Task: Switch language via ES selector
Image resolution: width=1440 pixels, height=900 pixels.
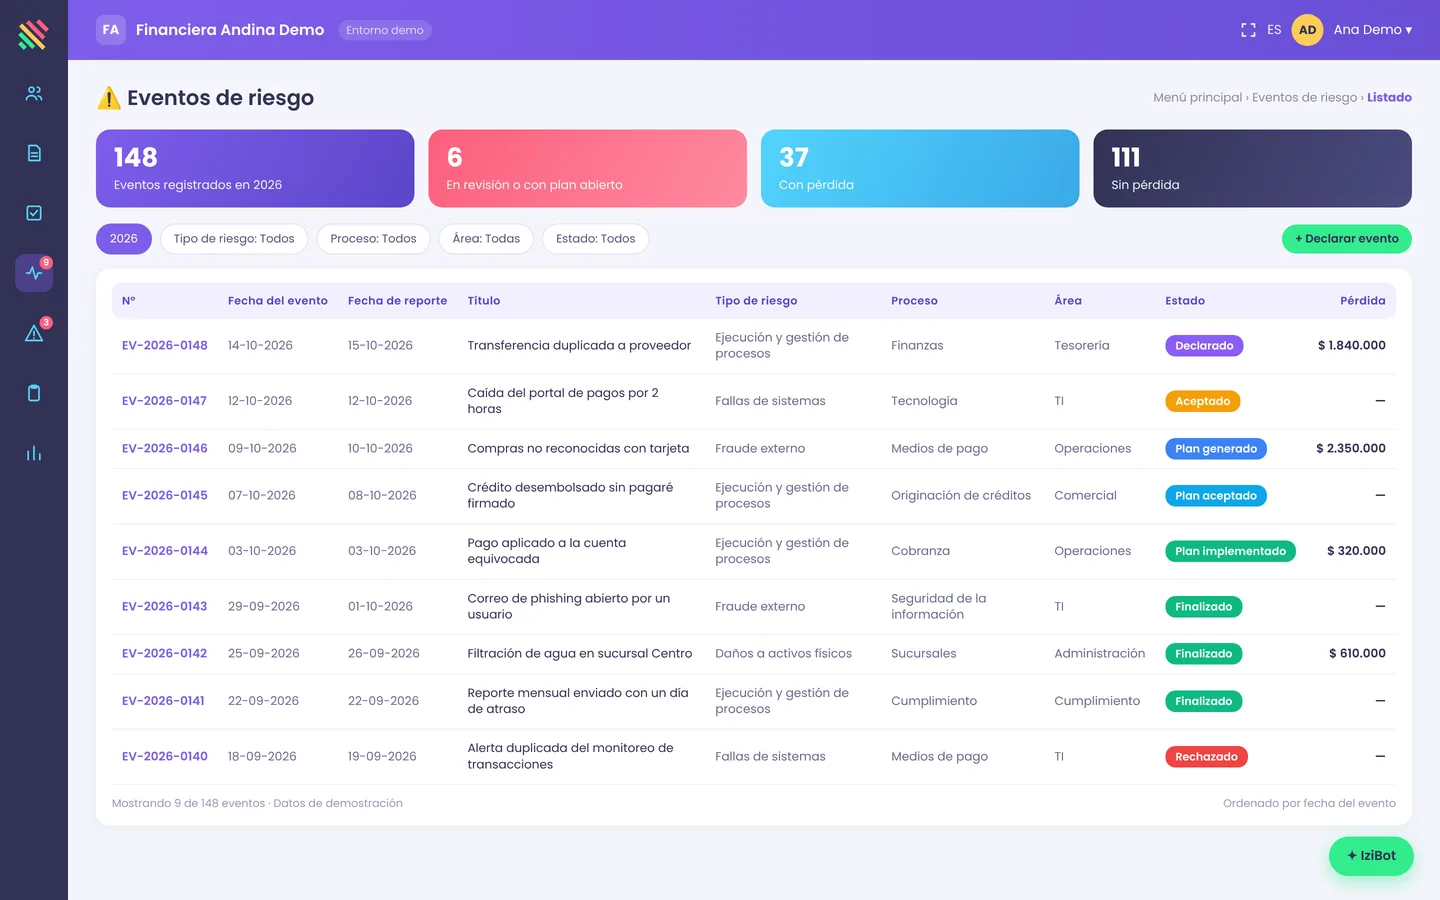Action: click(x=1274, y=30)
